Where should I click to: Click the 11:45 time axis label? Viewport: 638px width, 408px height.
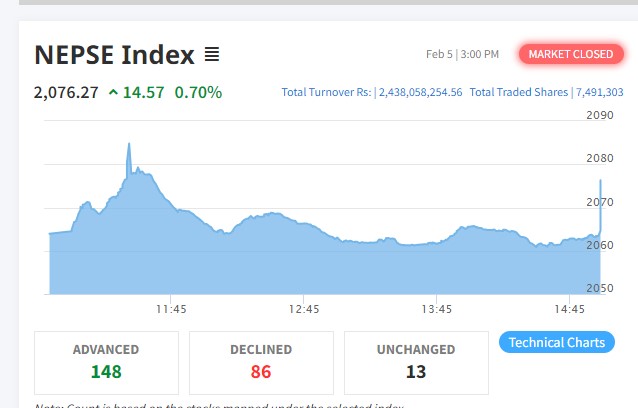tap(171, 308)
